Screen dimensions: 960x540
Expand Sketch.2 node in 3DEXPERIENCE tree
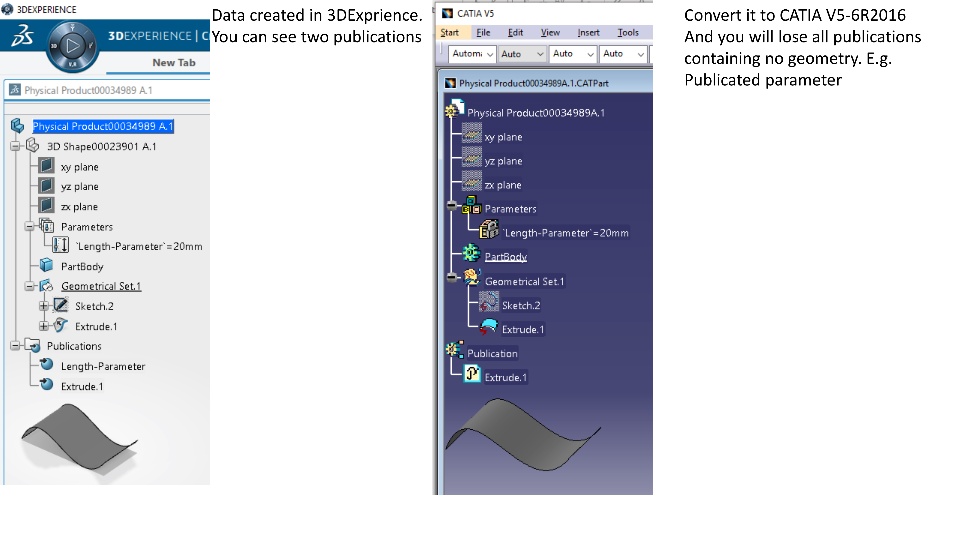(x=43, y=306)
